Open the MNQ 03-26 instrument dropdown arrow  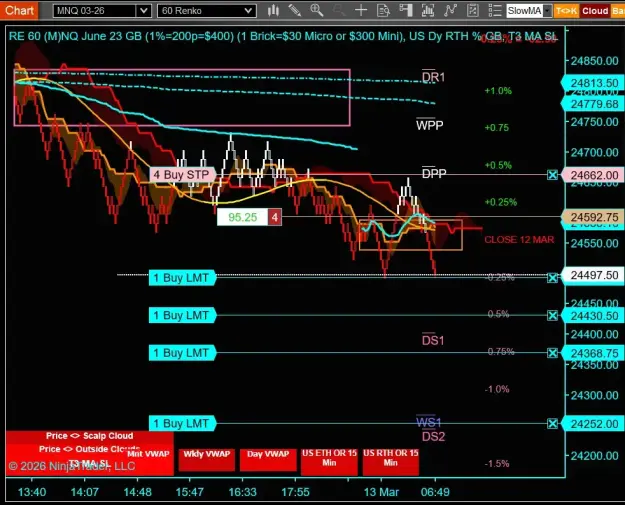coord(144,11)
